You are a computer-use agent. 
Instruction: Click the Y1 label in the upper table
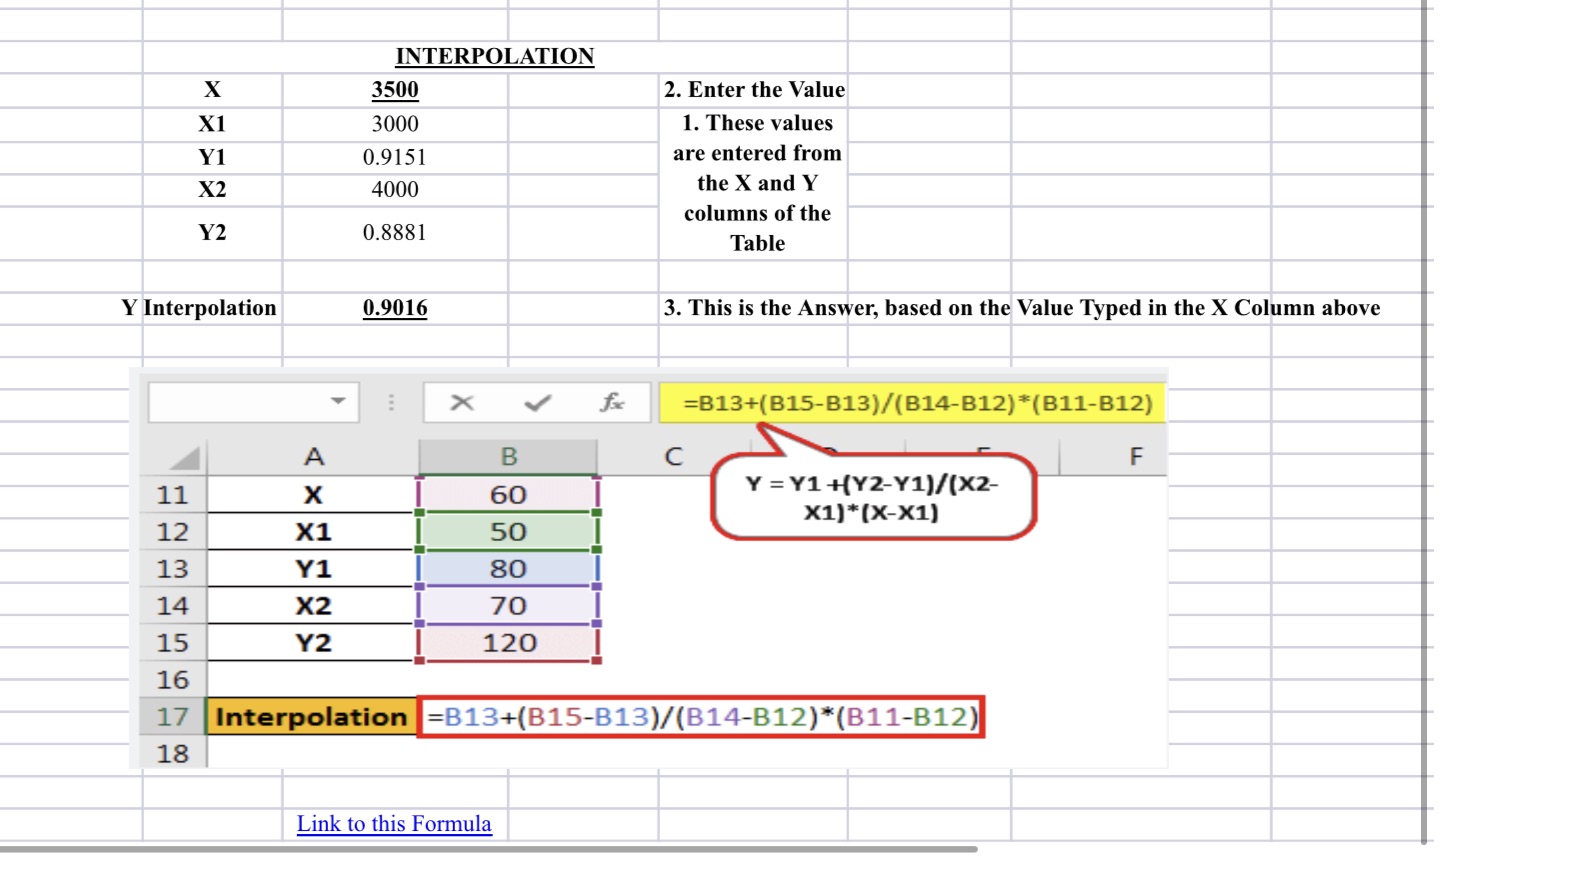212,157
